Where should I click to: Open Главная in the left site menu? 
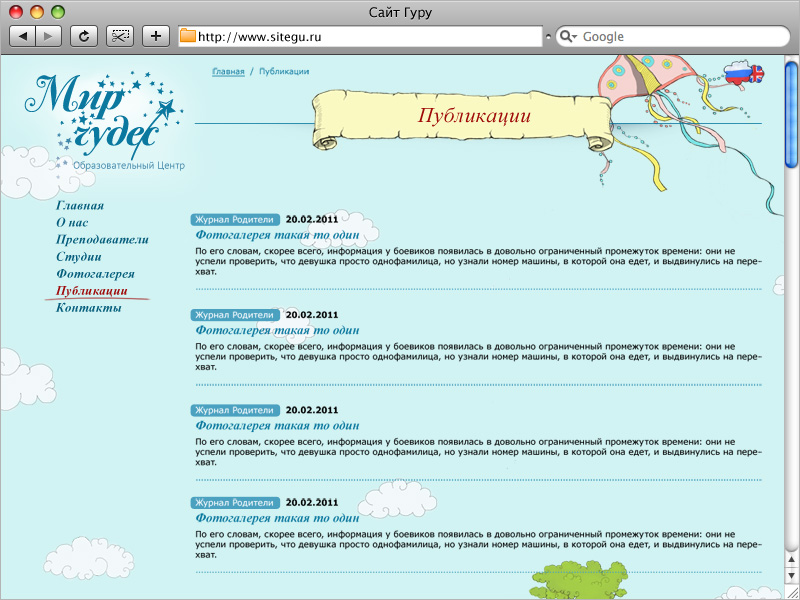coord(80,206)
